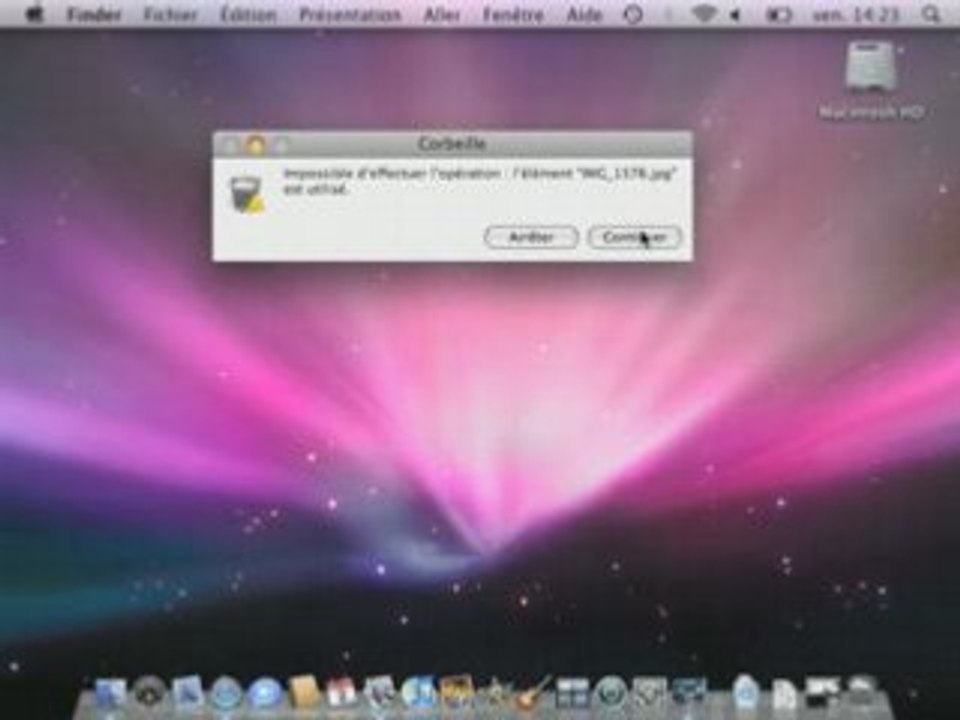Screen dimensions: 960x720
Task: Click the Arrêter button in the dialog
Action: 531,237
